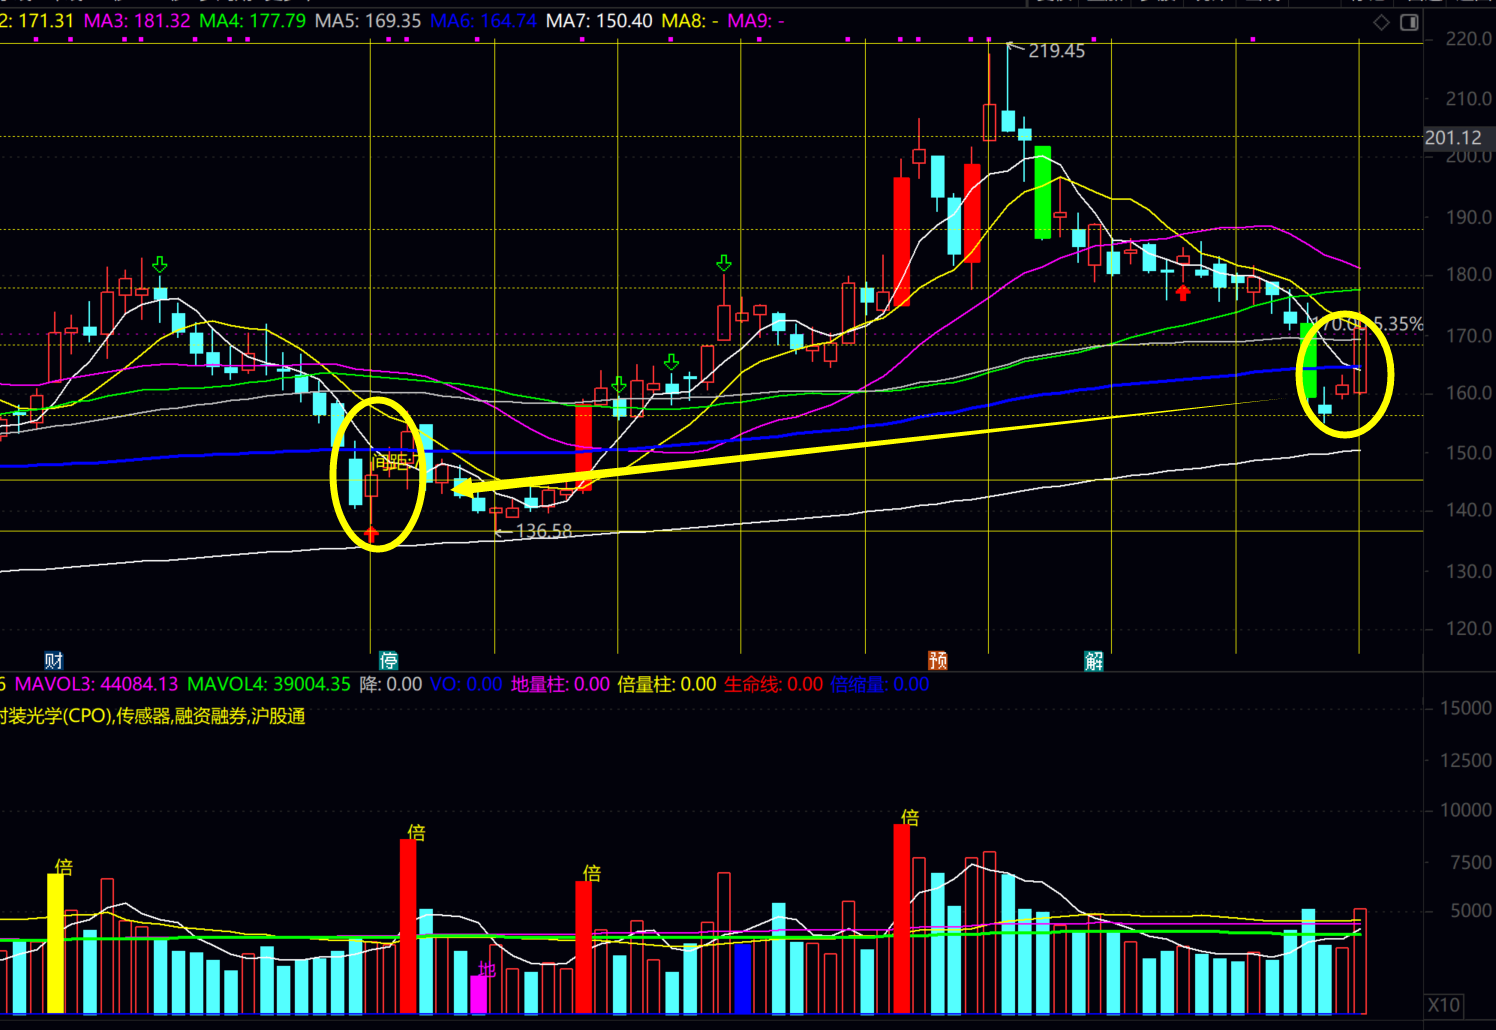Click the 201.12 price tag on axis

pyautogui.click(x=1453, y=138)
